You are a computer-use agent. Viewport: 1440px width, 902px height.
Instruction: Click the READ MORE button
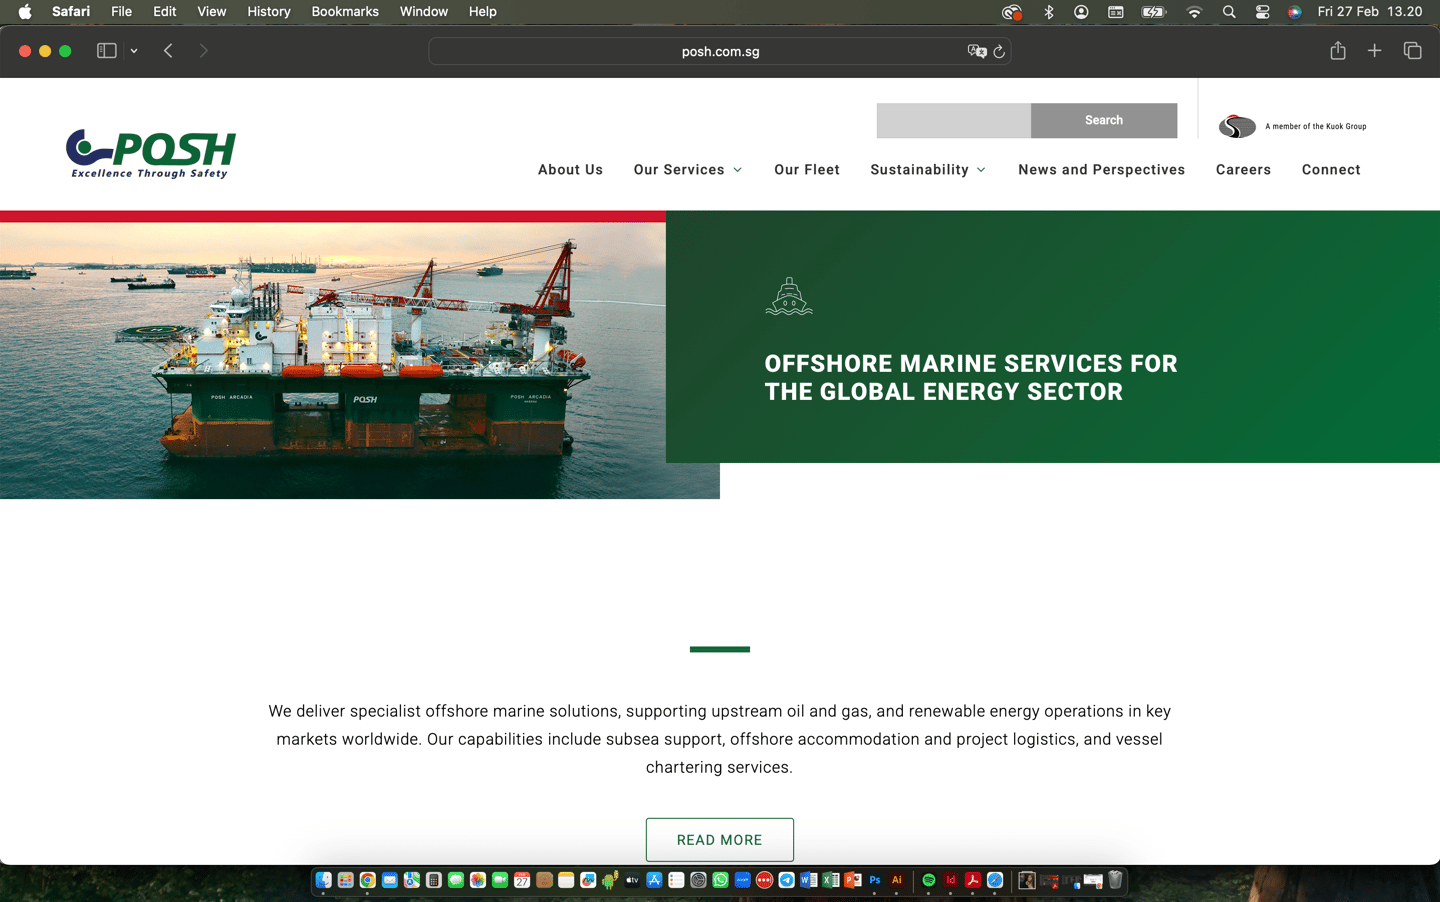click(x=719, y=840)
